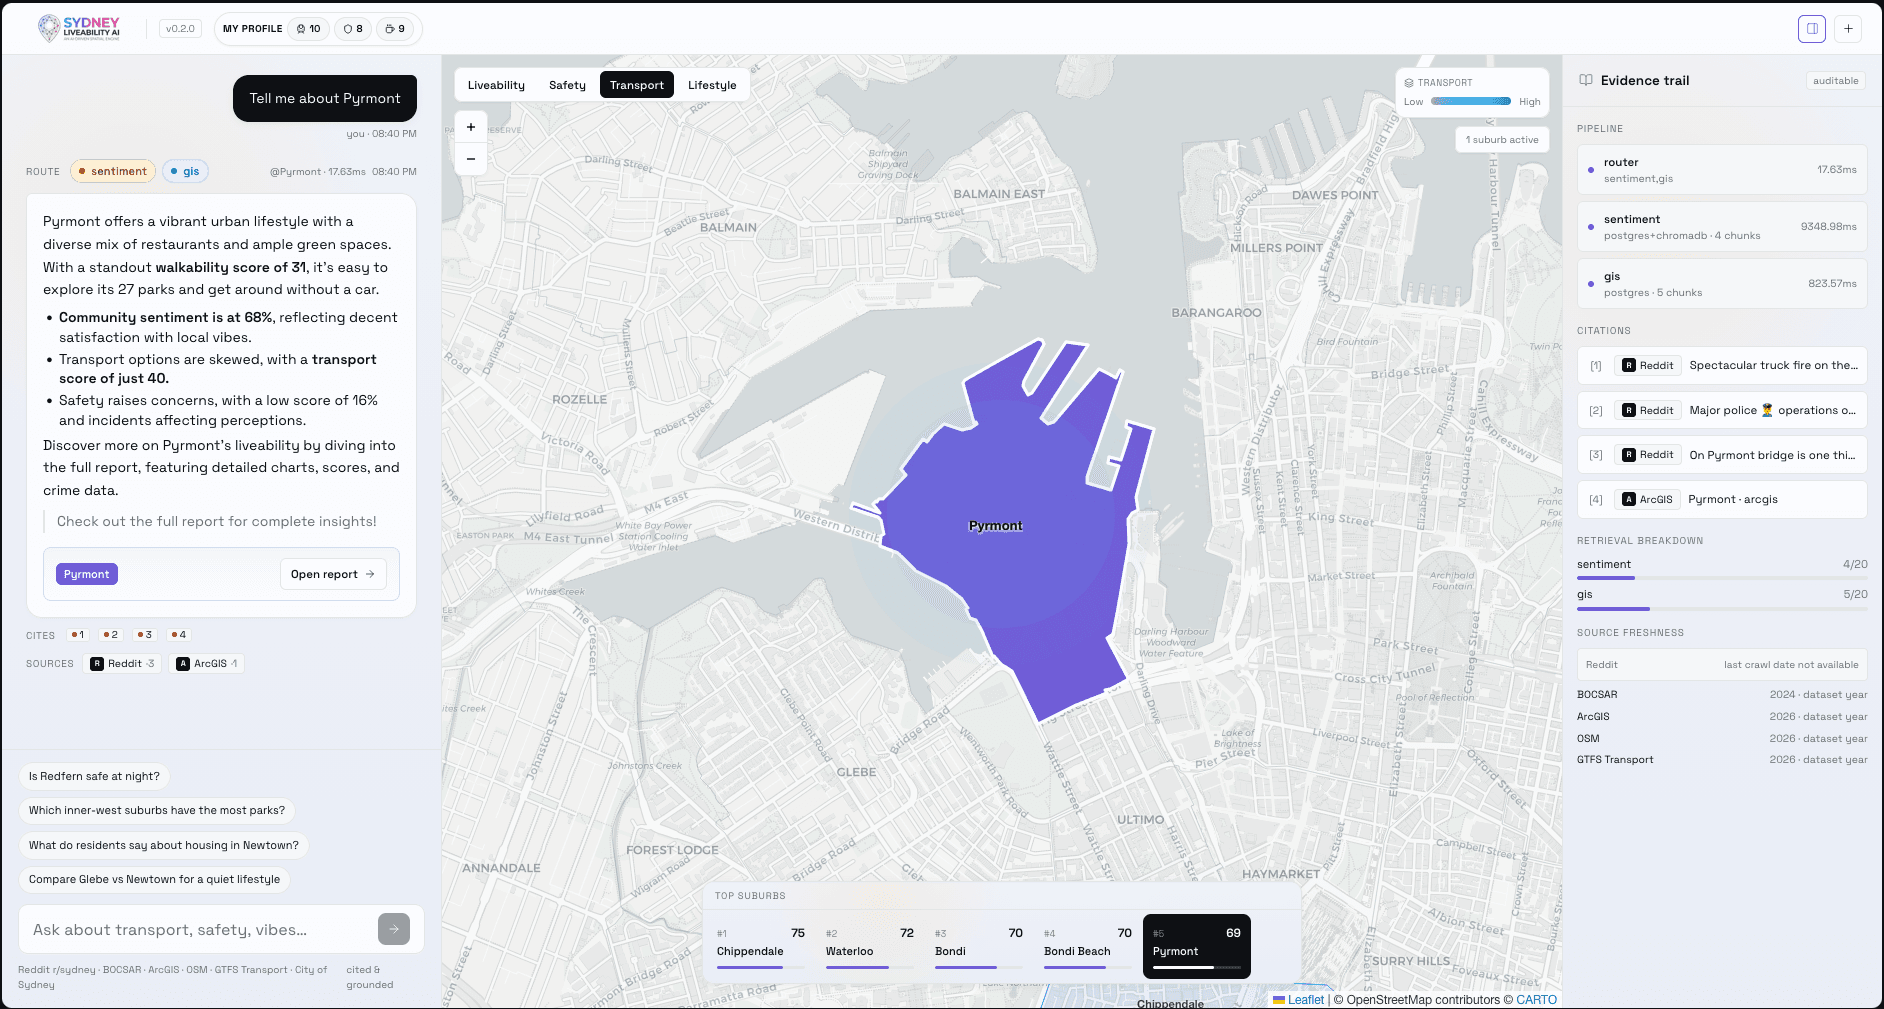Open Reddit citation 3 Pyrmont bridge
The width and height of the screenshot is (1884, 1009).
coord(1722,455)
